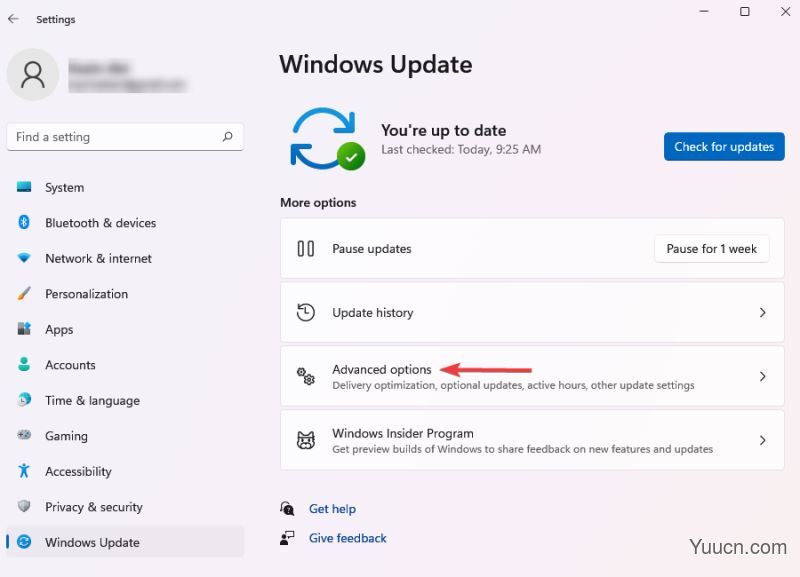
Task: Click the Gaming controller icon
Action: pos(23,435)
